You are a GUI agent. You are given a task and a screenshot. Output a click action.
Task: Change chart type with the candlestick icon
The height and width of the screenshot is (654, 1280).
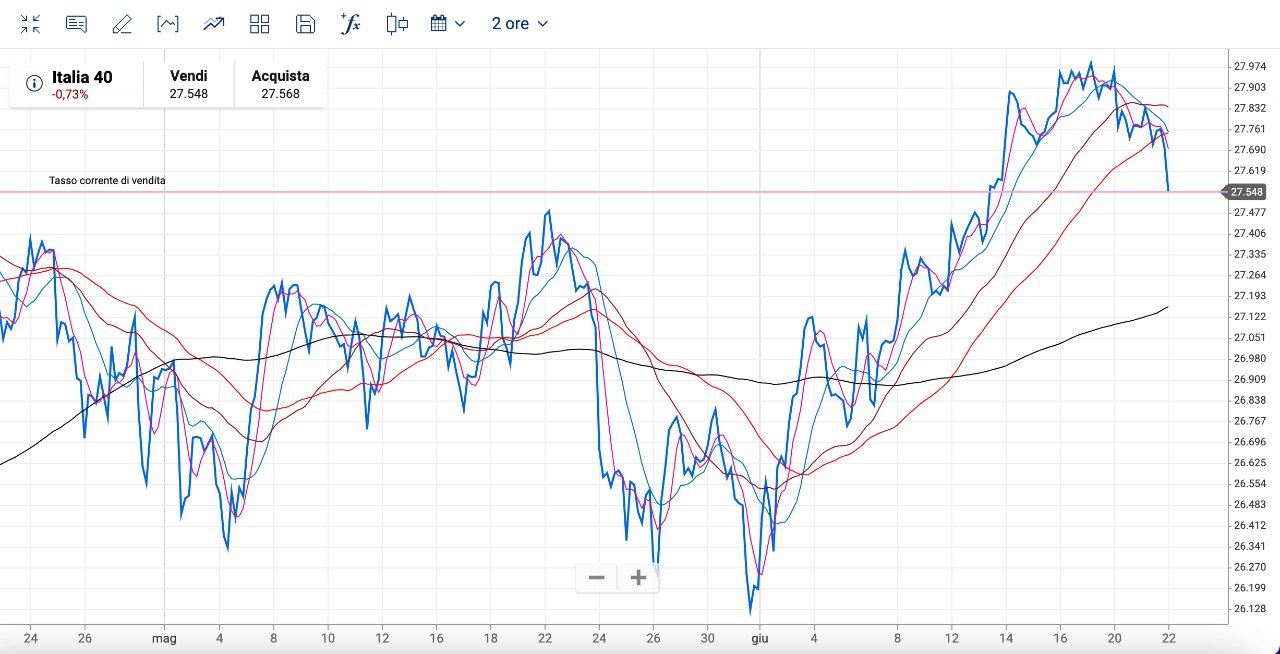click(397, 24)
